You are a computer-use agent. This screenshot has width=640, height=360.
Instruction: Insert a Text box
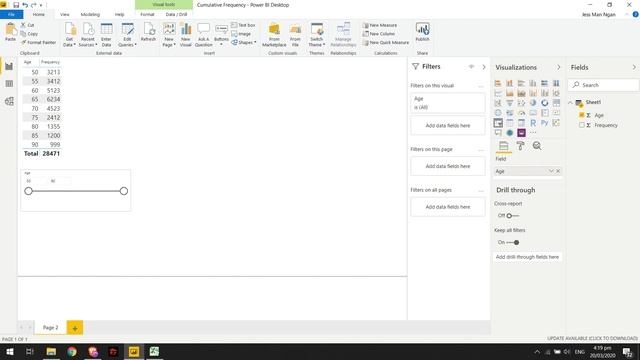point(243,25)
